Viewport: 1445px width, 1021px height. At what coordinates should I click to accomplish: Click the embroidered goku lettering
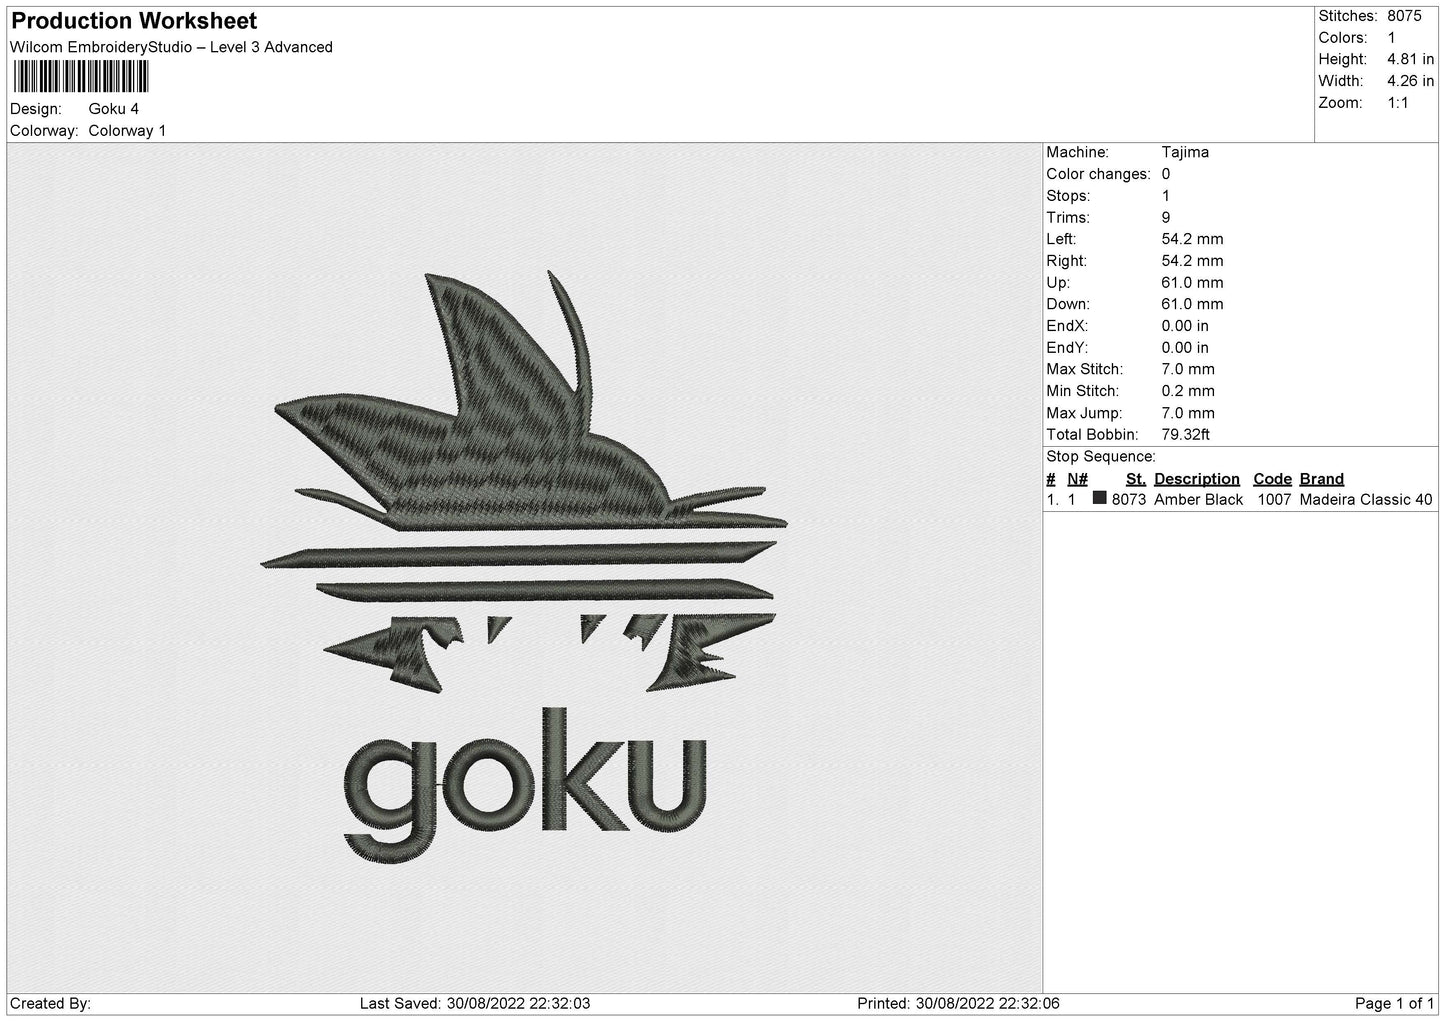pos(526,785)
